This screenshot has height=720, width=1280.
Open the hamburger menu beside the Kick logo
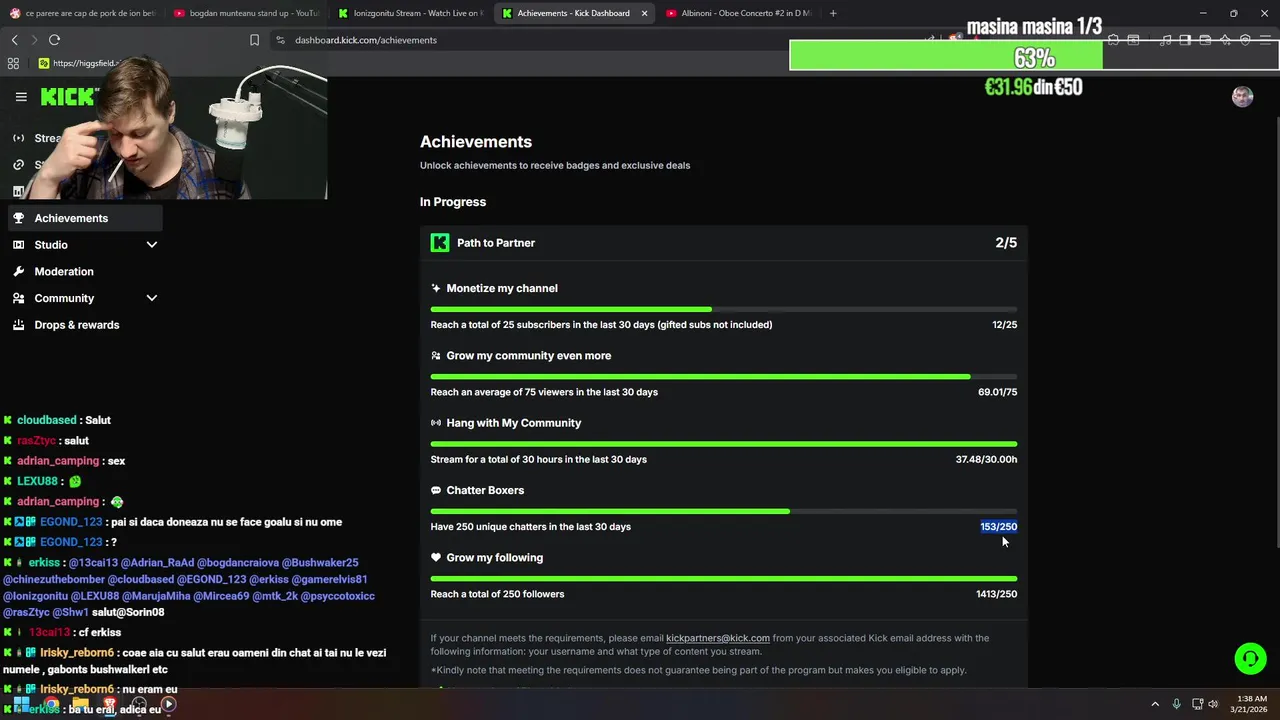(x=21, y=97)
